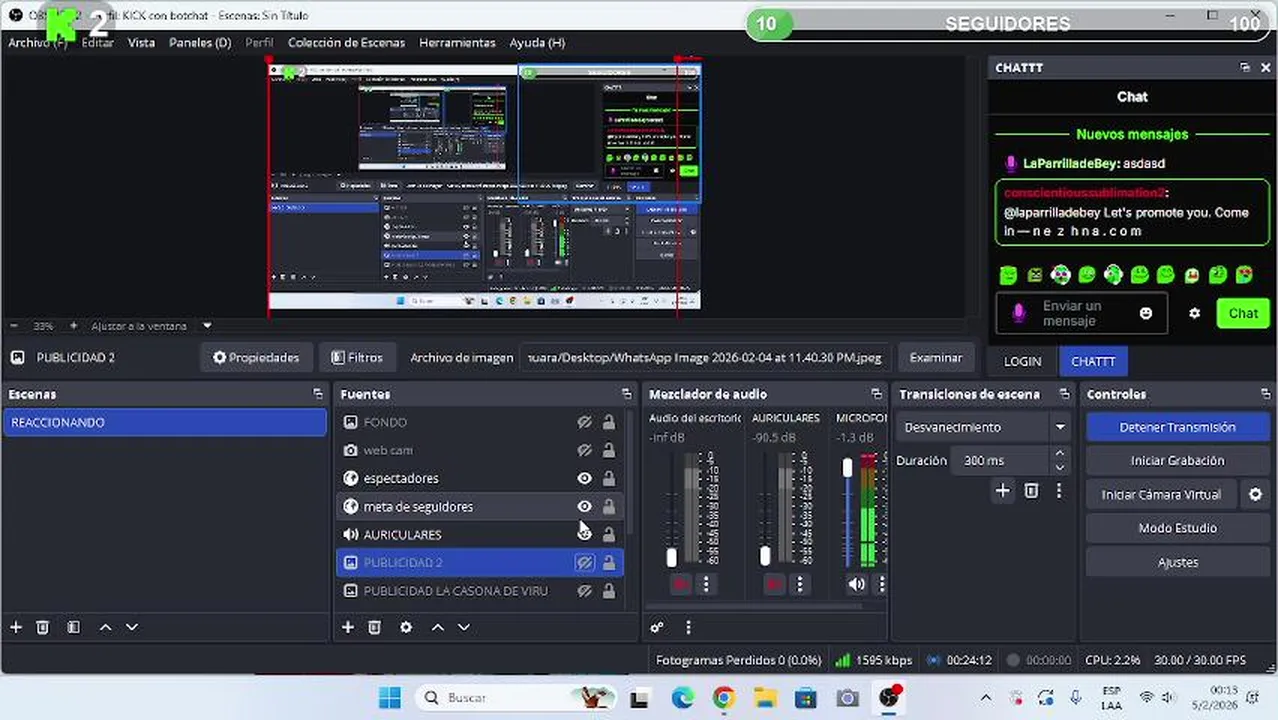Start virtual camera with Iniciar Cámara Virtual

(x=1161, y=494)
